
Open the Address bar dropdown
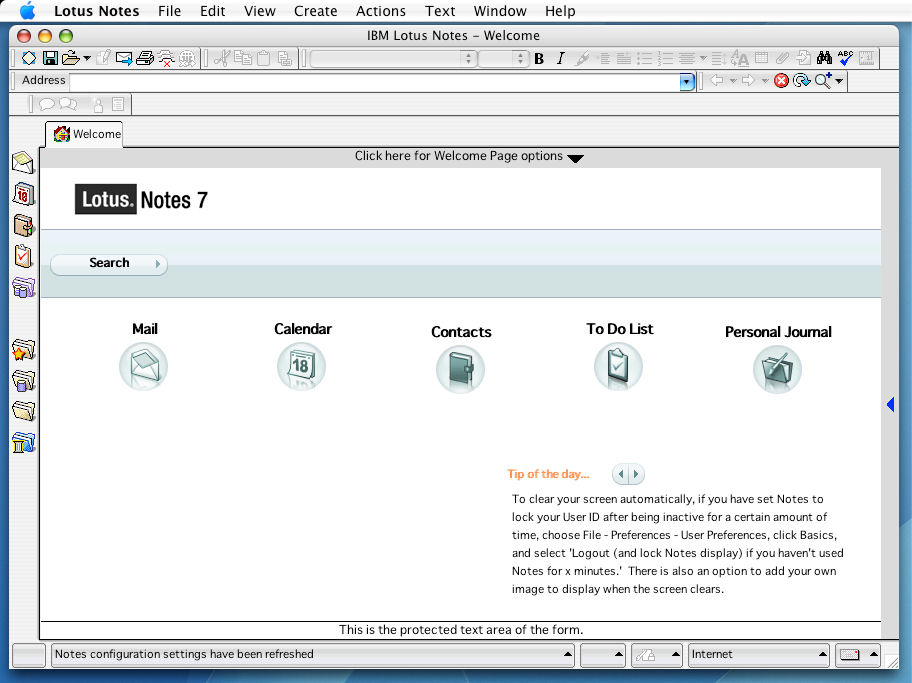[x=687, y=81]
